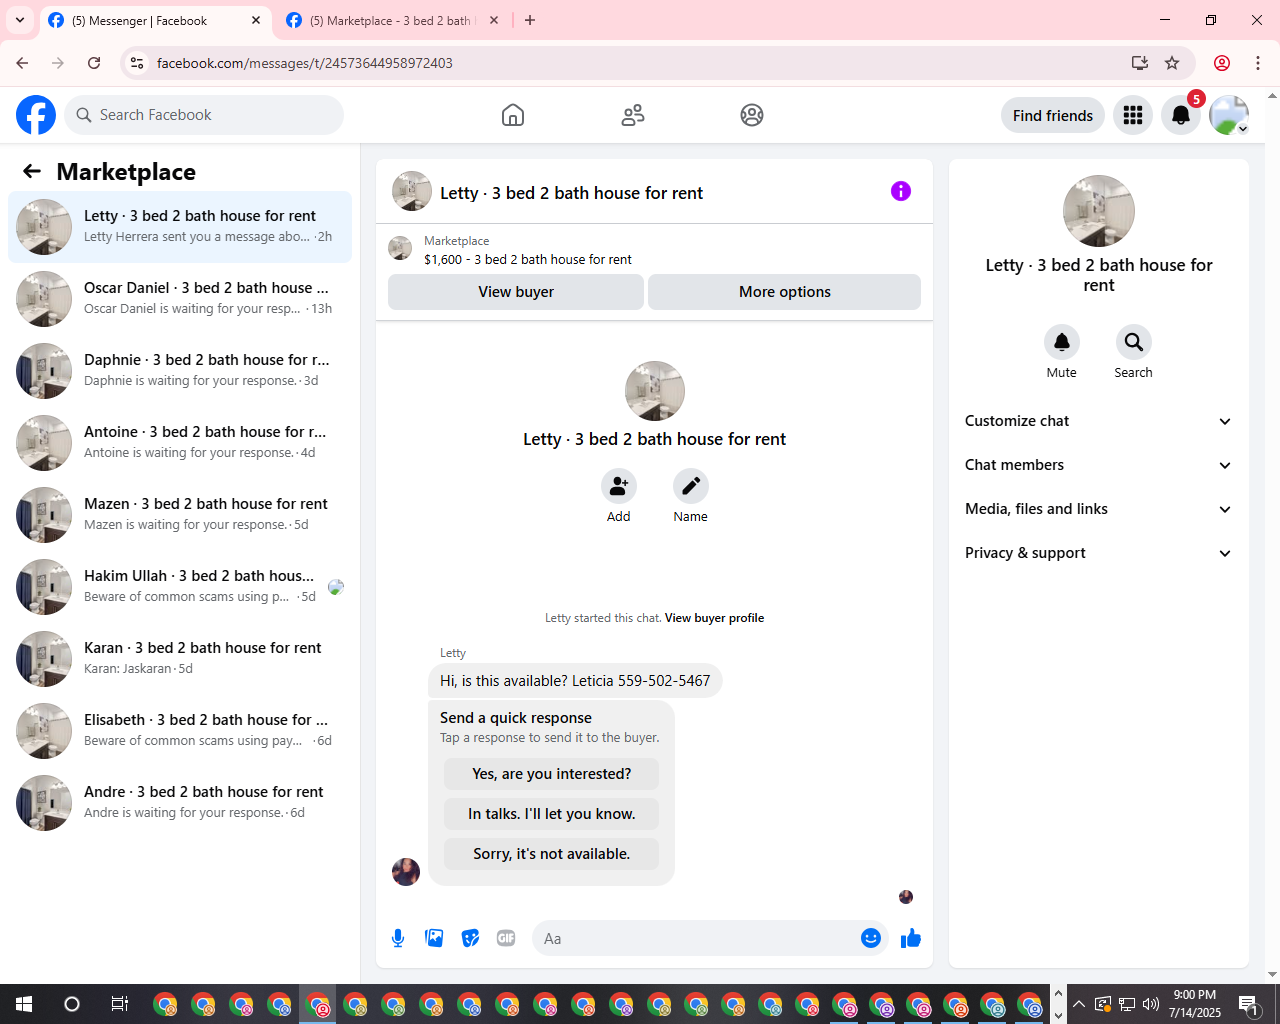Open Antoine conversation
1280x1024 pixels.
pos(180,443)
